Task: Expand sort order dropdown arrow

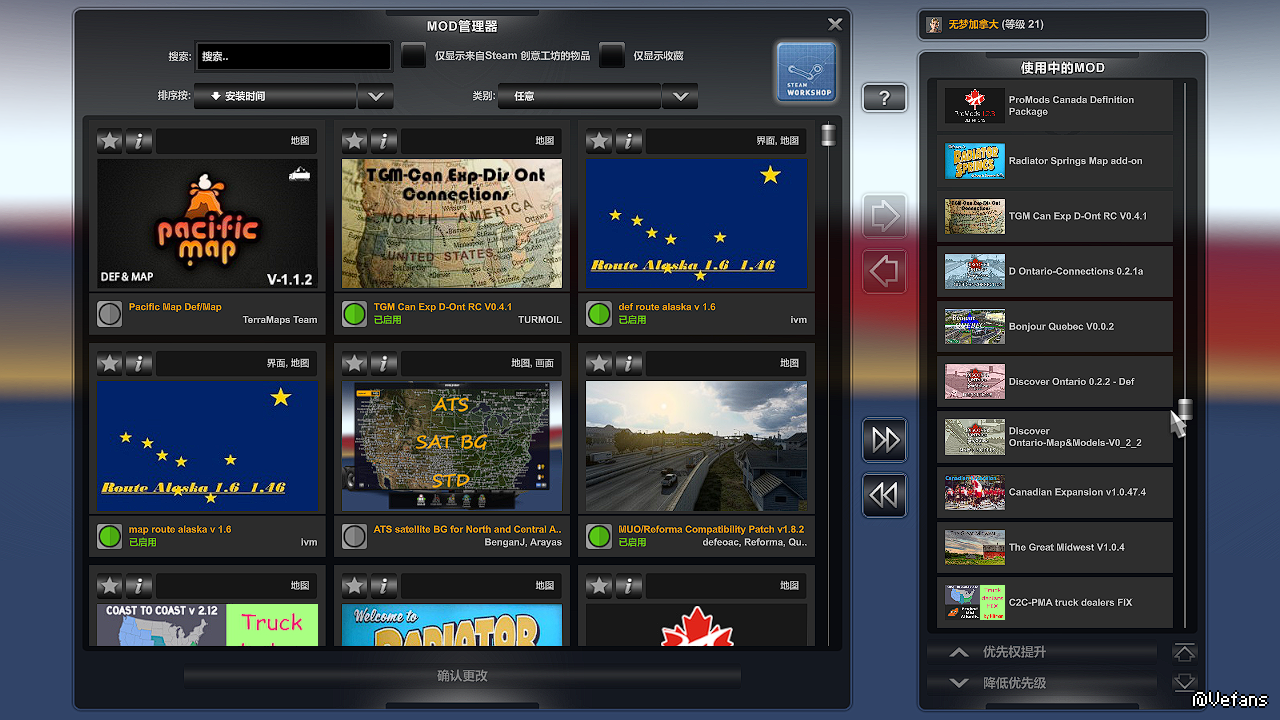Action: click(375, 97)
